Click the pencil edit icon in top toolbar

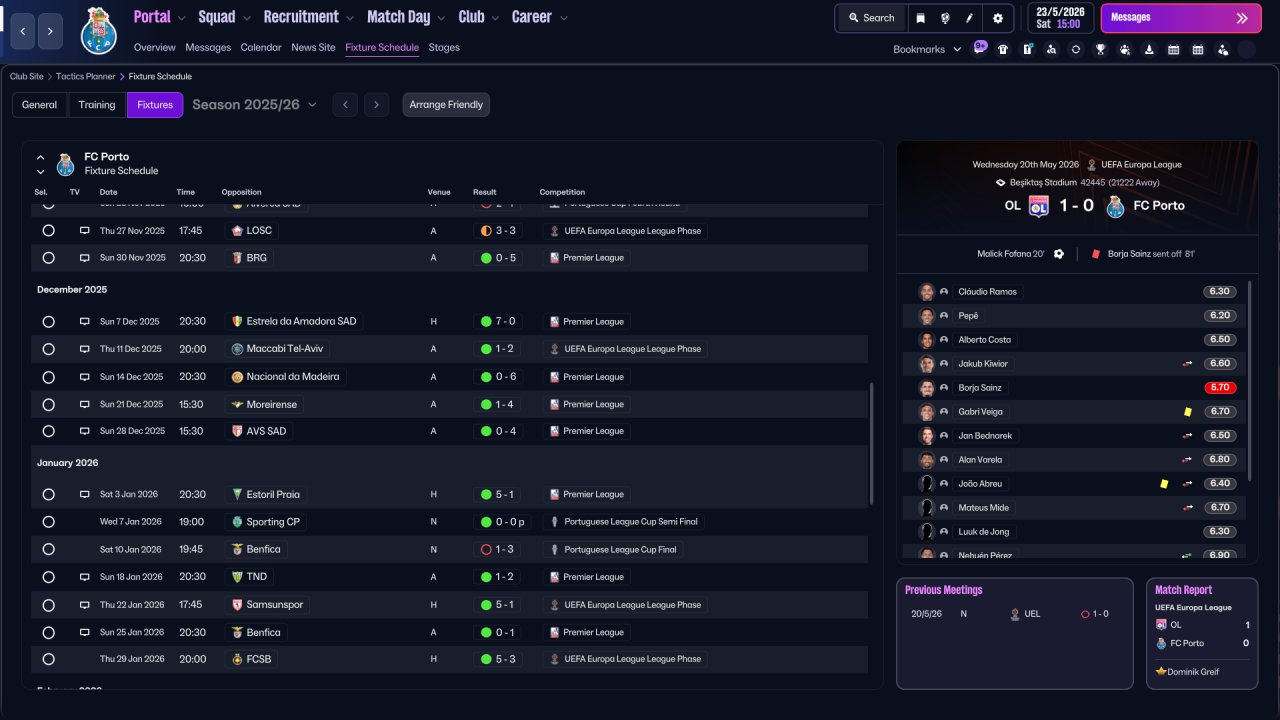969,18
